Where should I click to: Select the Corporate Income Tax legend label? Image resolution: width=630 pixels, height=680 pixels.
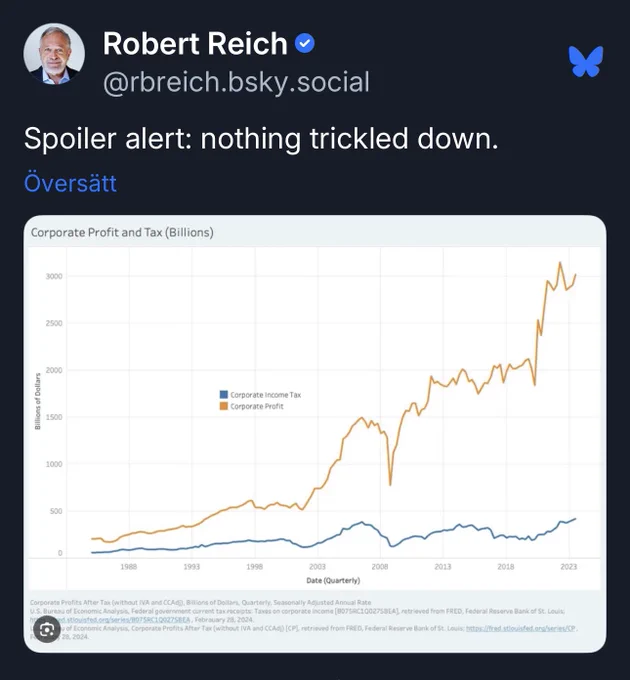(265, 395)
